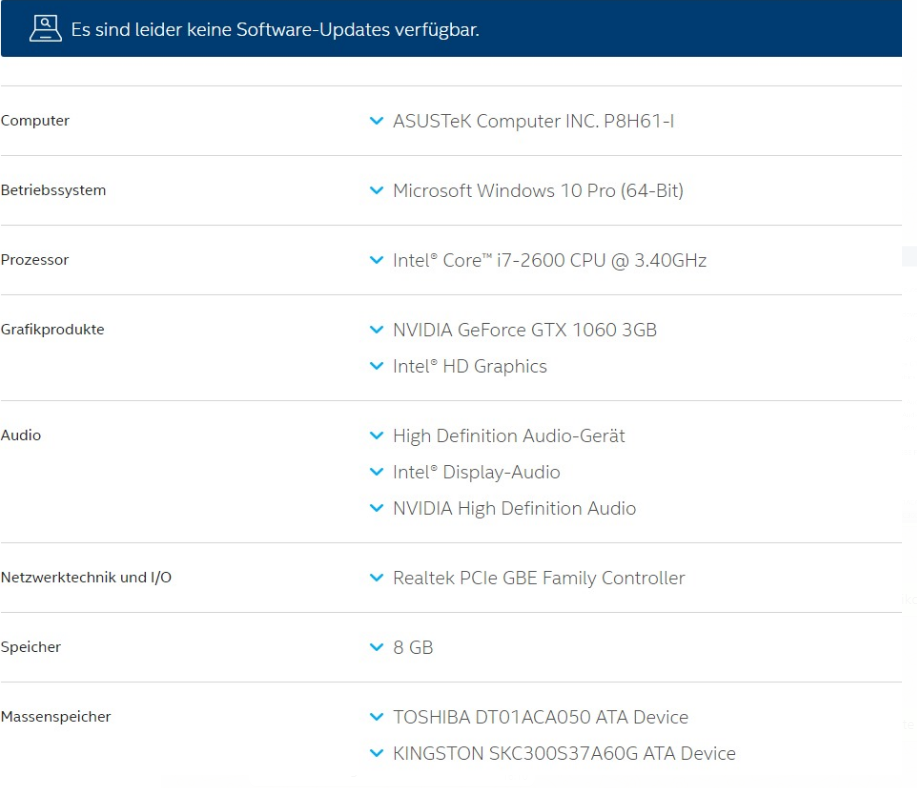Expand the NVIDIA High Definition Audio chevron
The image size is (917, 788).
click(x=377, y=508)
